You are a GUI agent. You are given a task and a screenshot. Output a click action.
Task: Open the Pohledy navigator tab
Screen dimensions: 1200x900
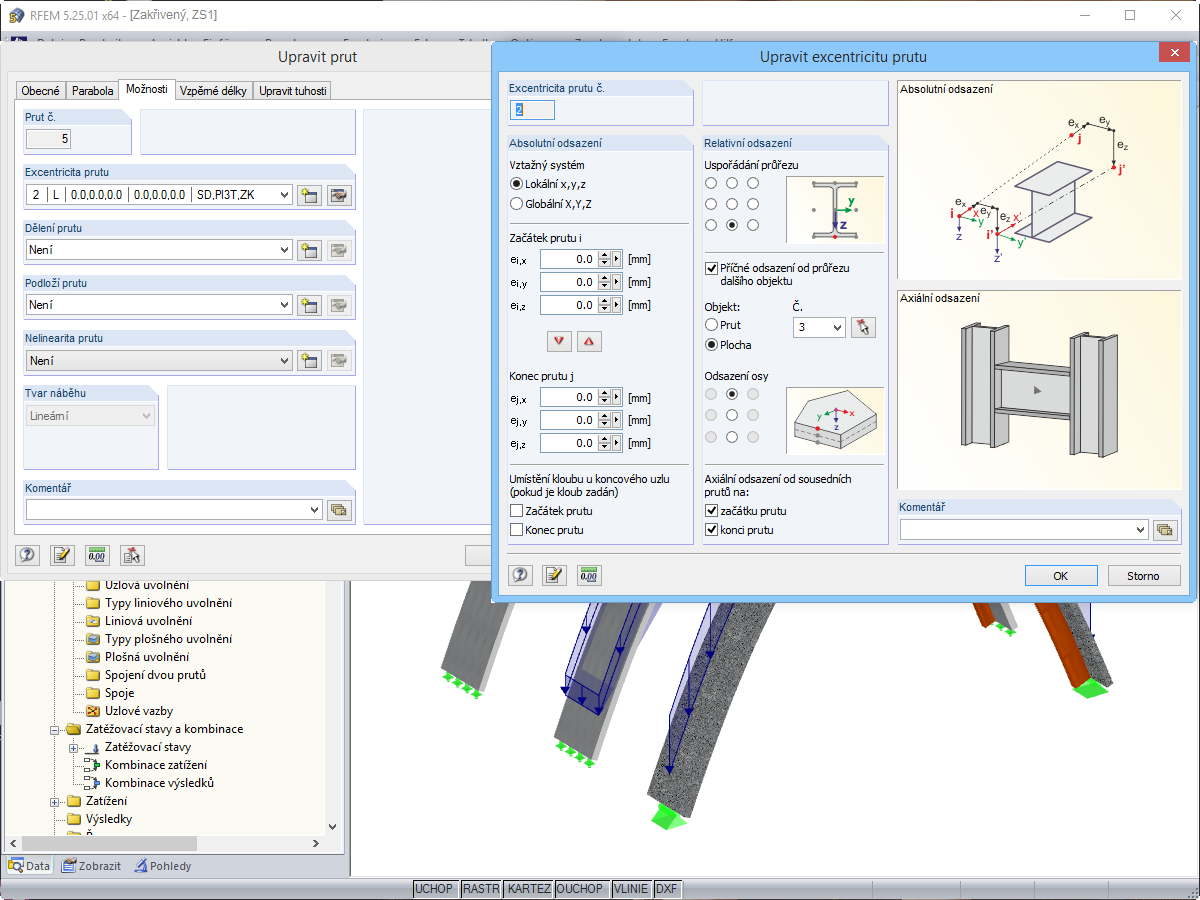[163, 866]
